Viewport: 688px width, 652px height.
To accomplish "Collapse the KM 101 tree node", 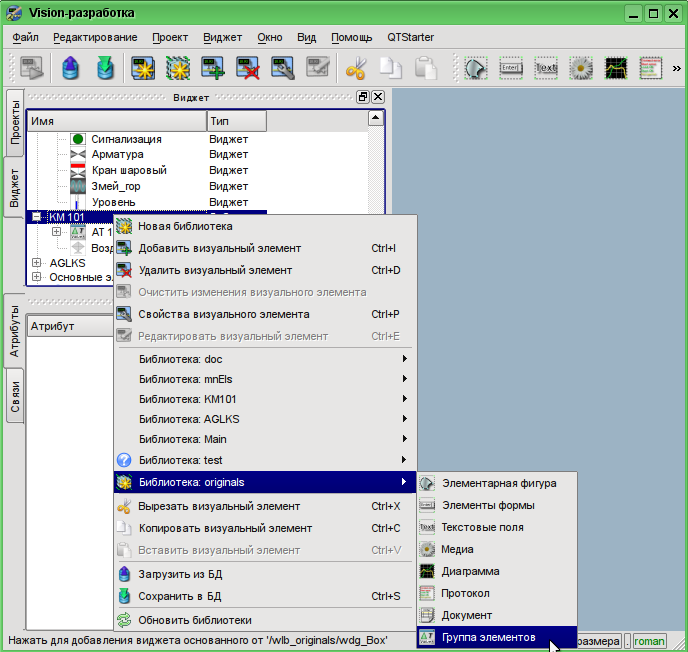I will click(x=37, y=217).
